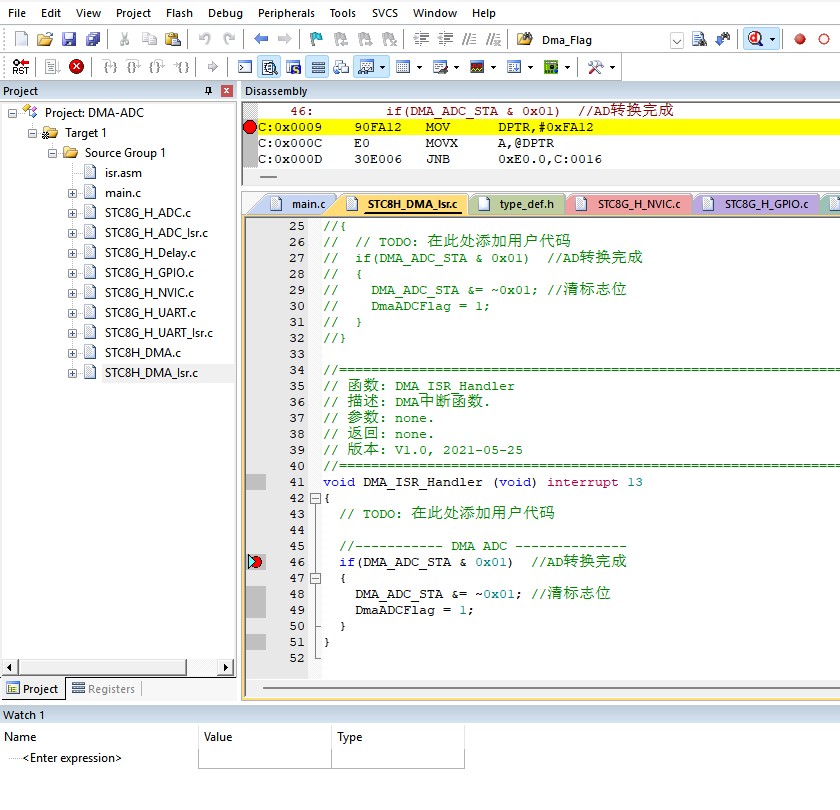Select the Project panel tab
The height and width of the screenshot is (810, 840).
click(33, 688)
